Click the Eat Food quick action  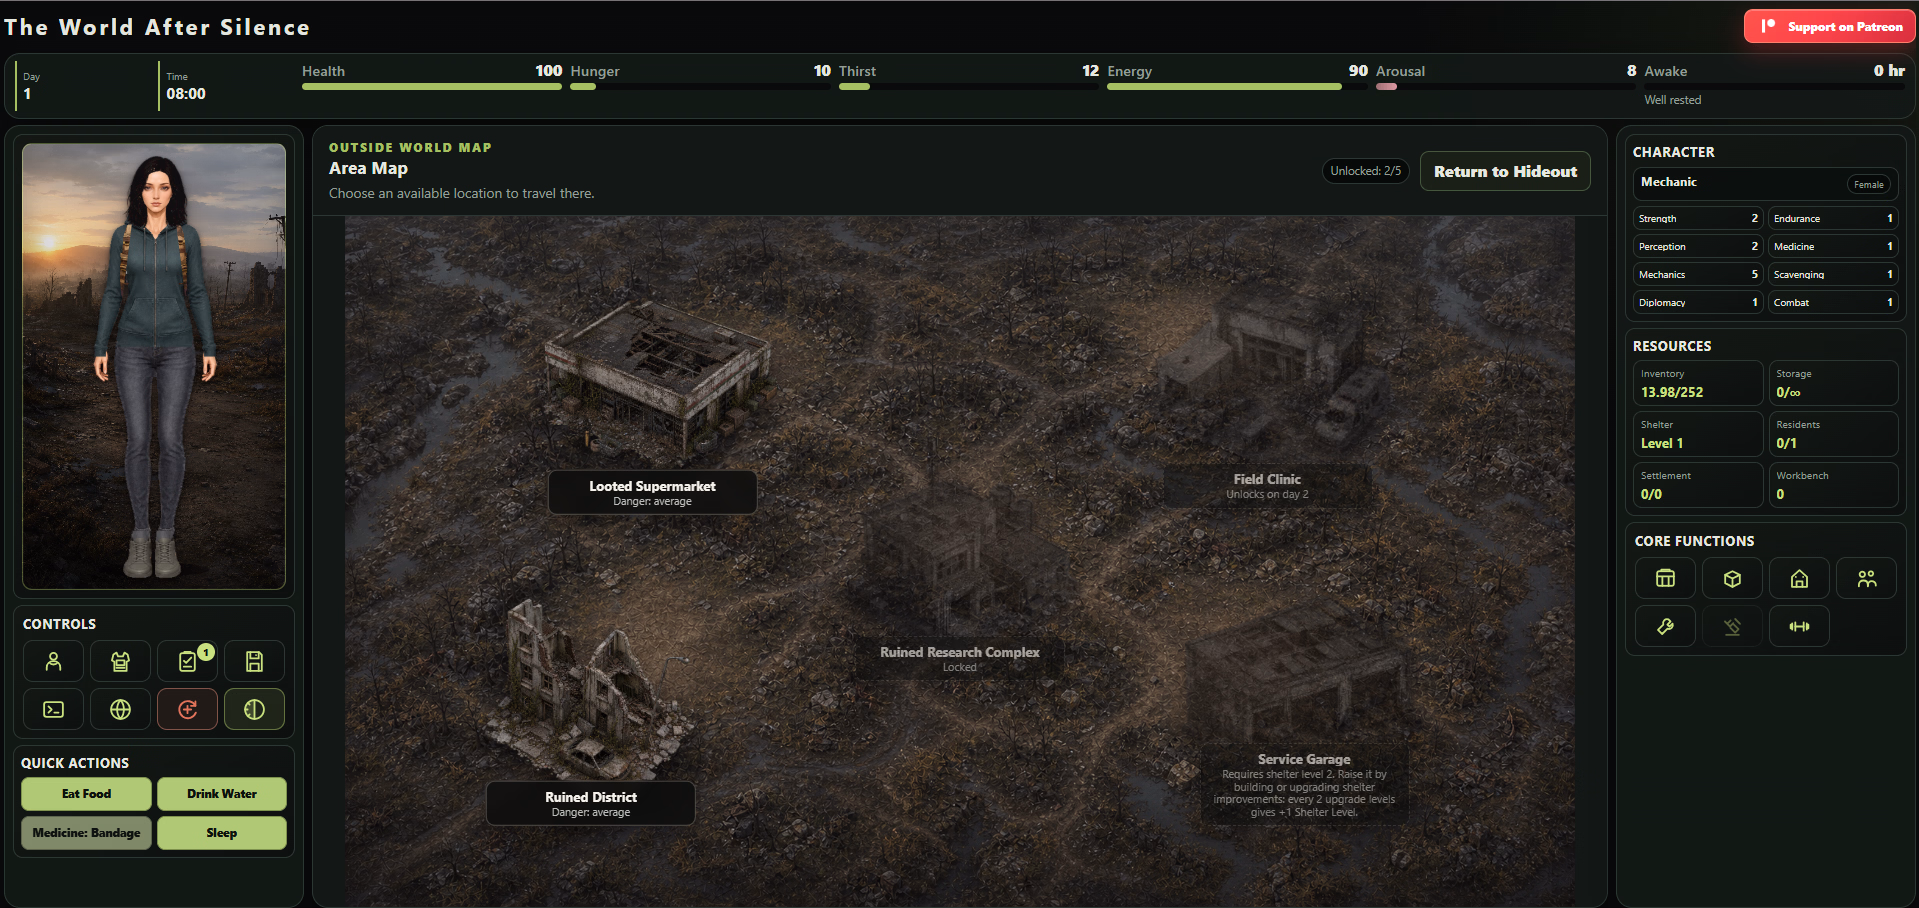[x=86, y=794]
